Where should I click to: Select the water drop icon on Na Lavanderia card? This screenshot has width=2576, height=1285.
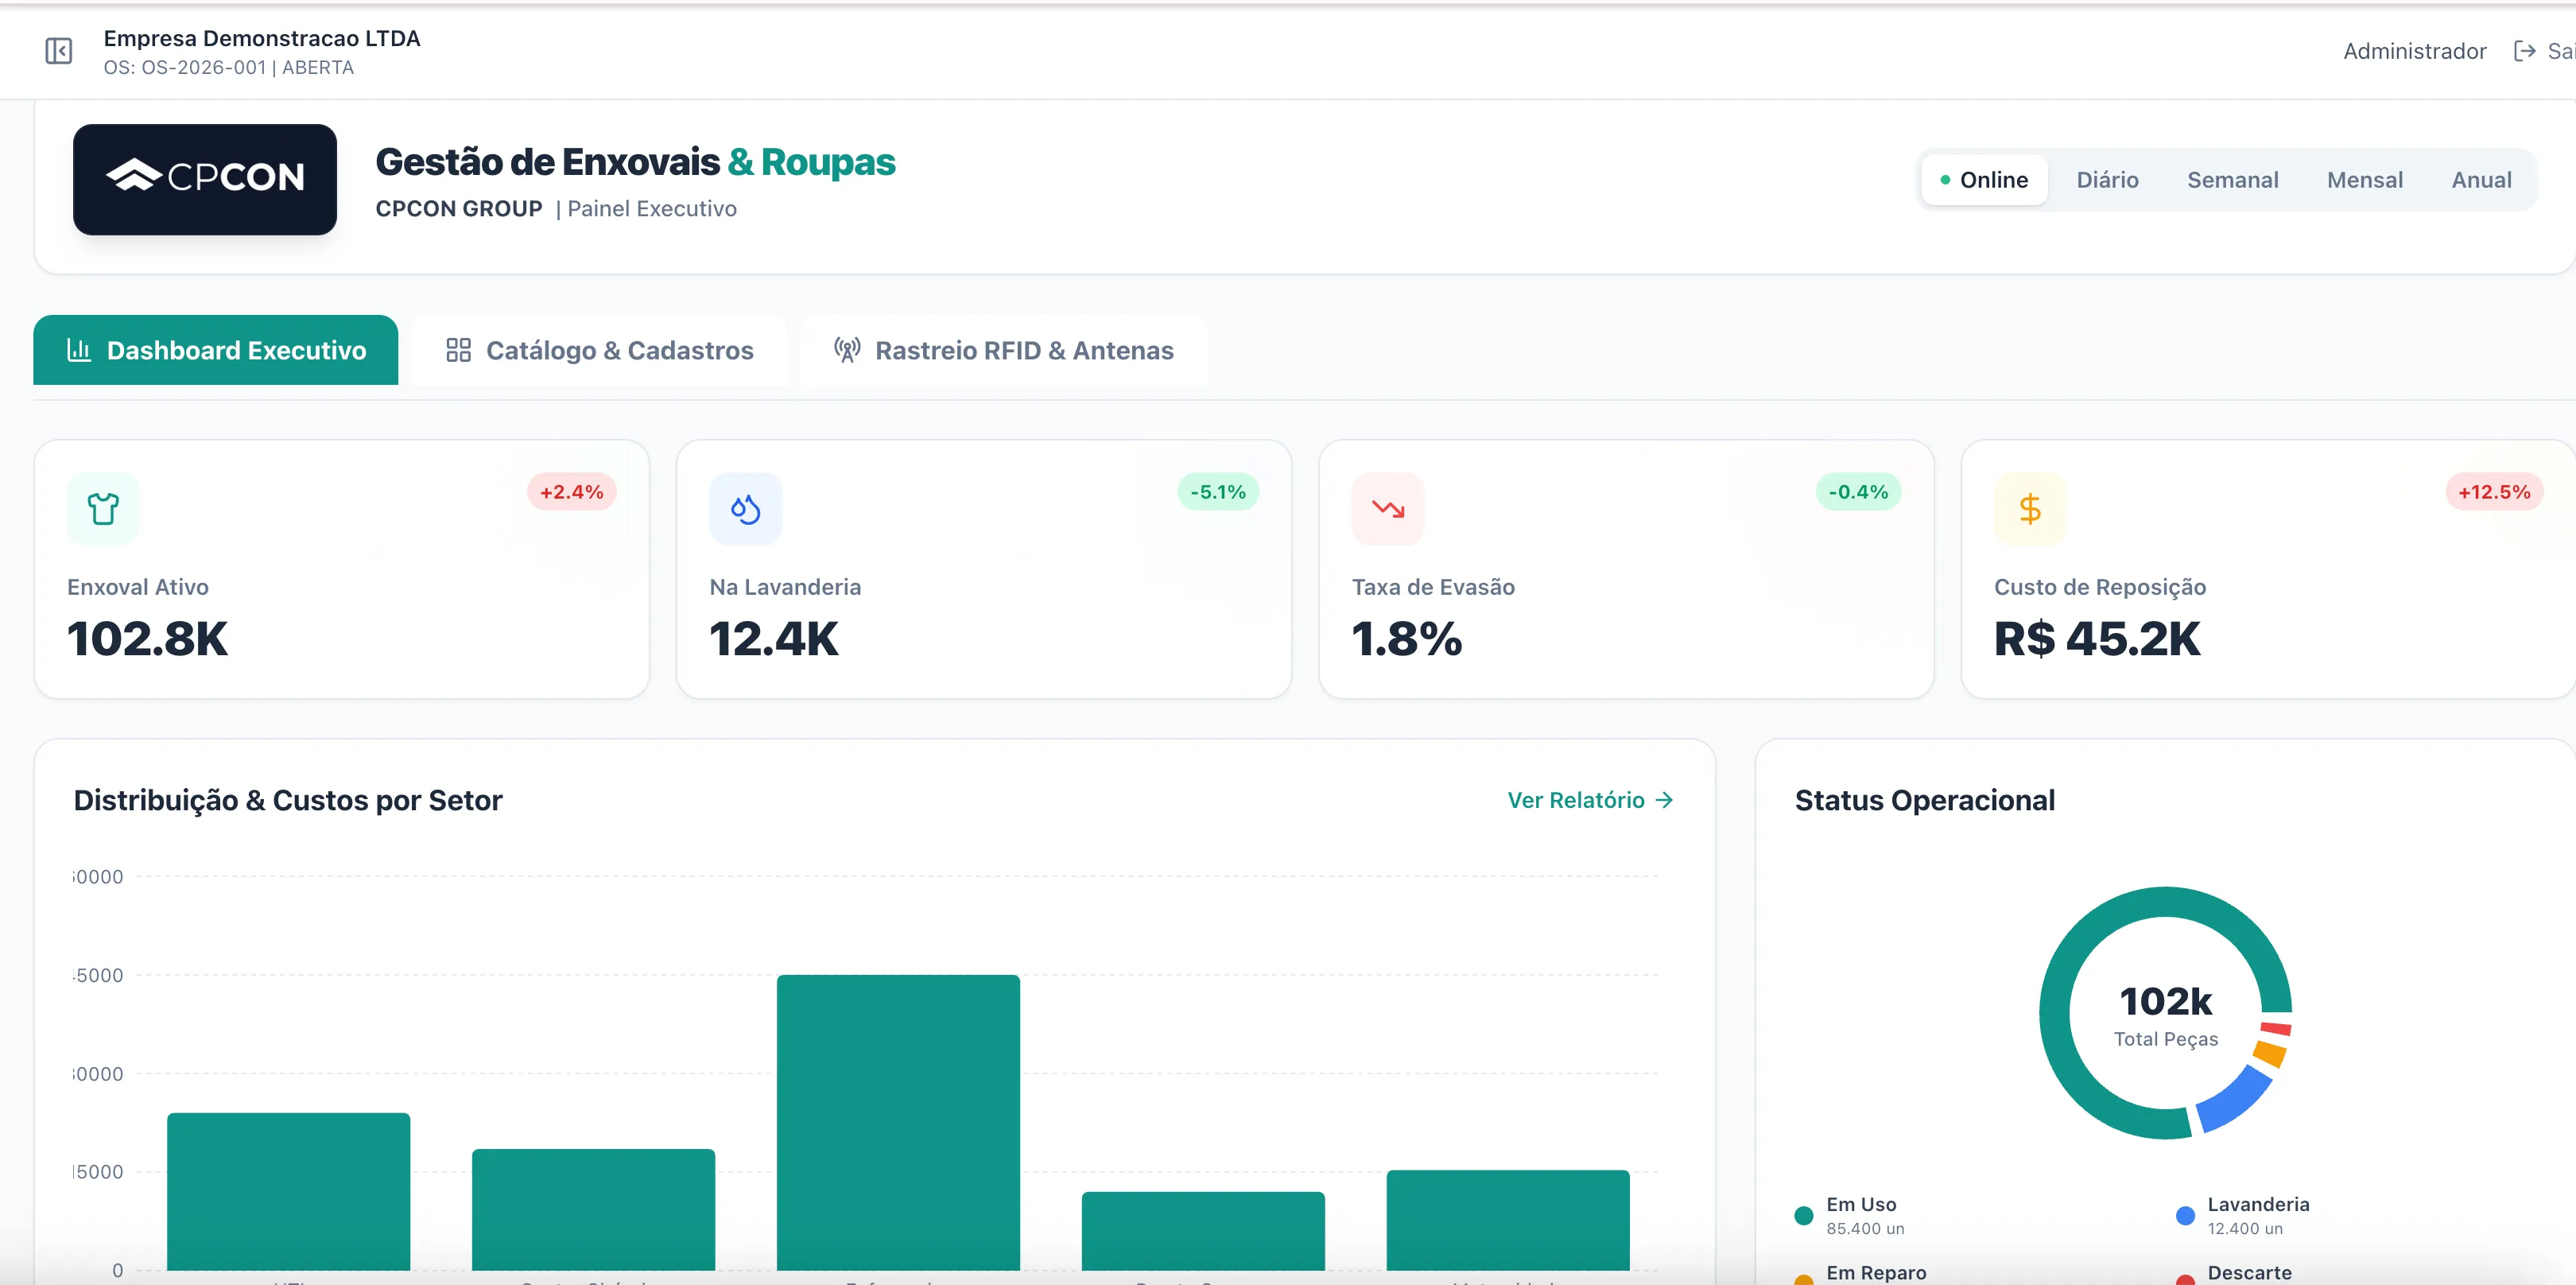(745, 508)
